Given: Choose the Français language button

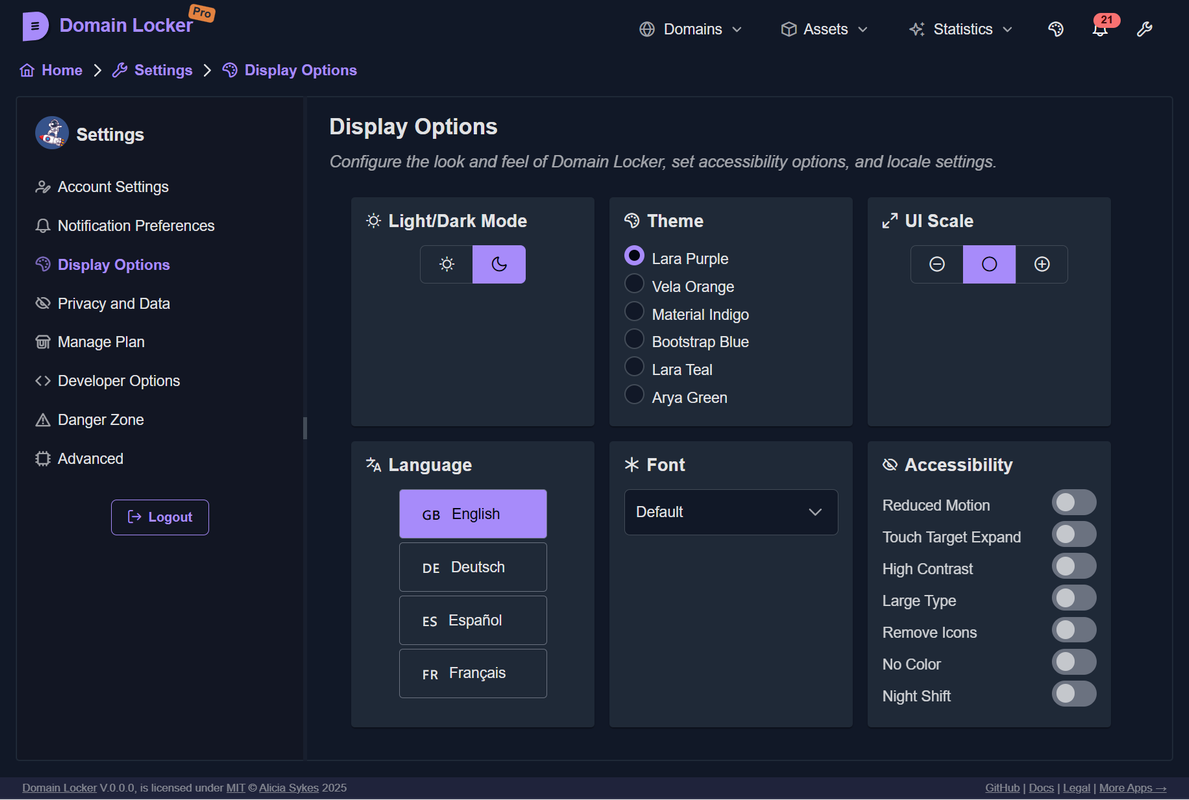Looking at the screenshot, I should tap(473, 673).
